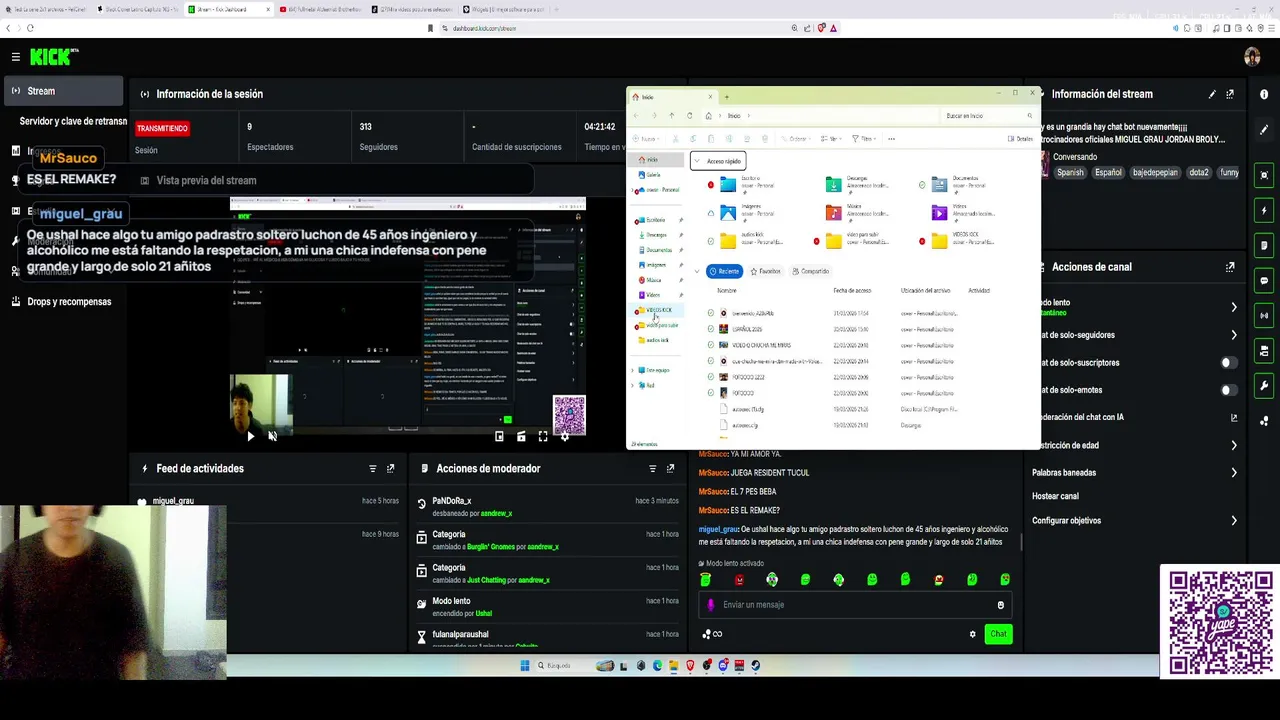Switch to the Compartido tab
This screenshot has height=720, width=1280.
[810, 271]
